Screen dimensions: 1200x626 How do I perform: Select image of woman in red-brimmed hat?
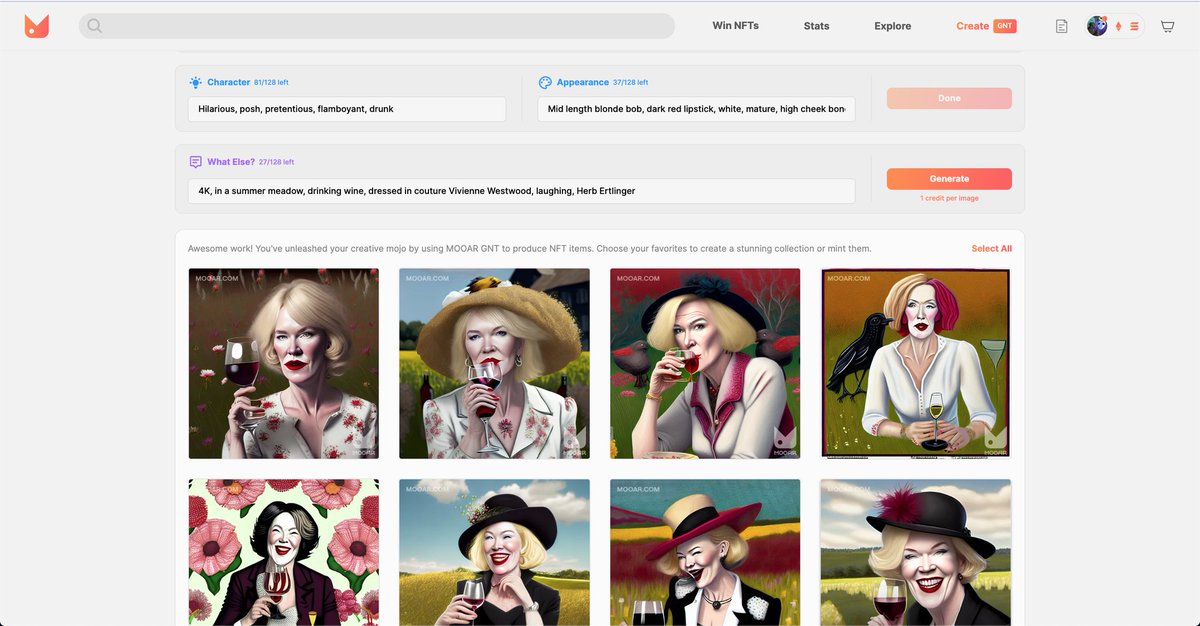pos(705,552)
